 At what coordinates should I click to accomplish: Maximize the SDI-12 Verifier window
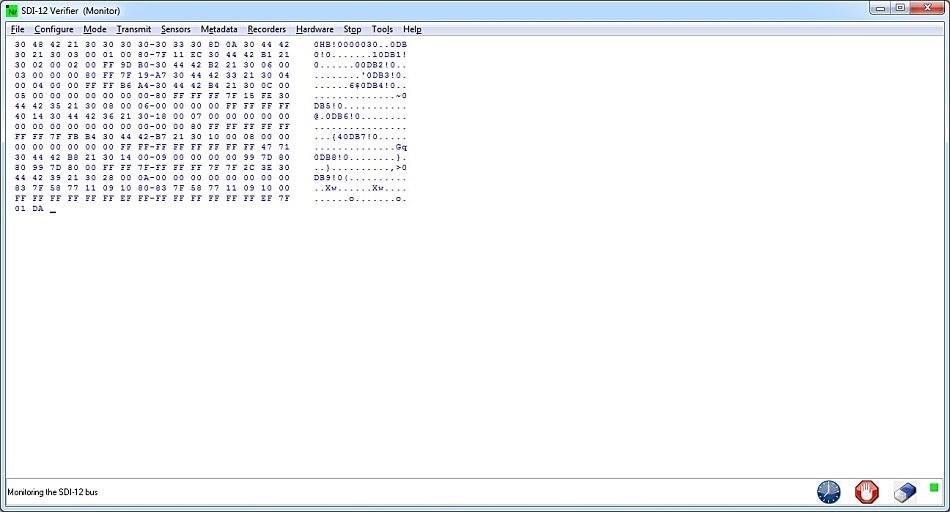coord(900,8)
